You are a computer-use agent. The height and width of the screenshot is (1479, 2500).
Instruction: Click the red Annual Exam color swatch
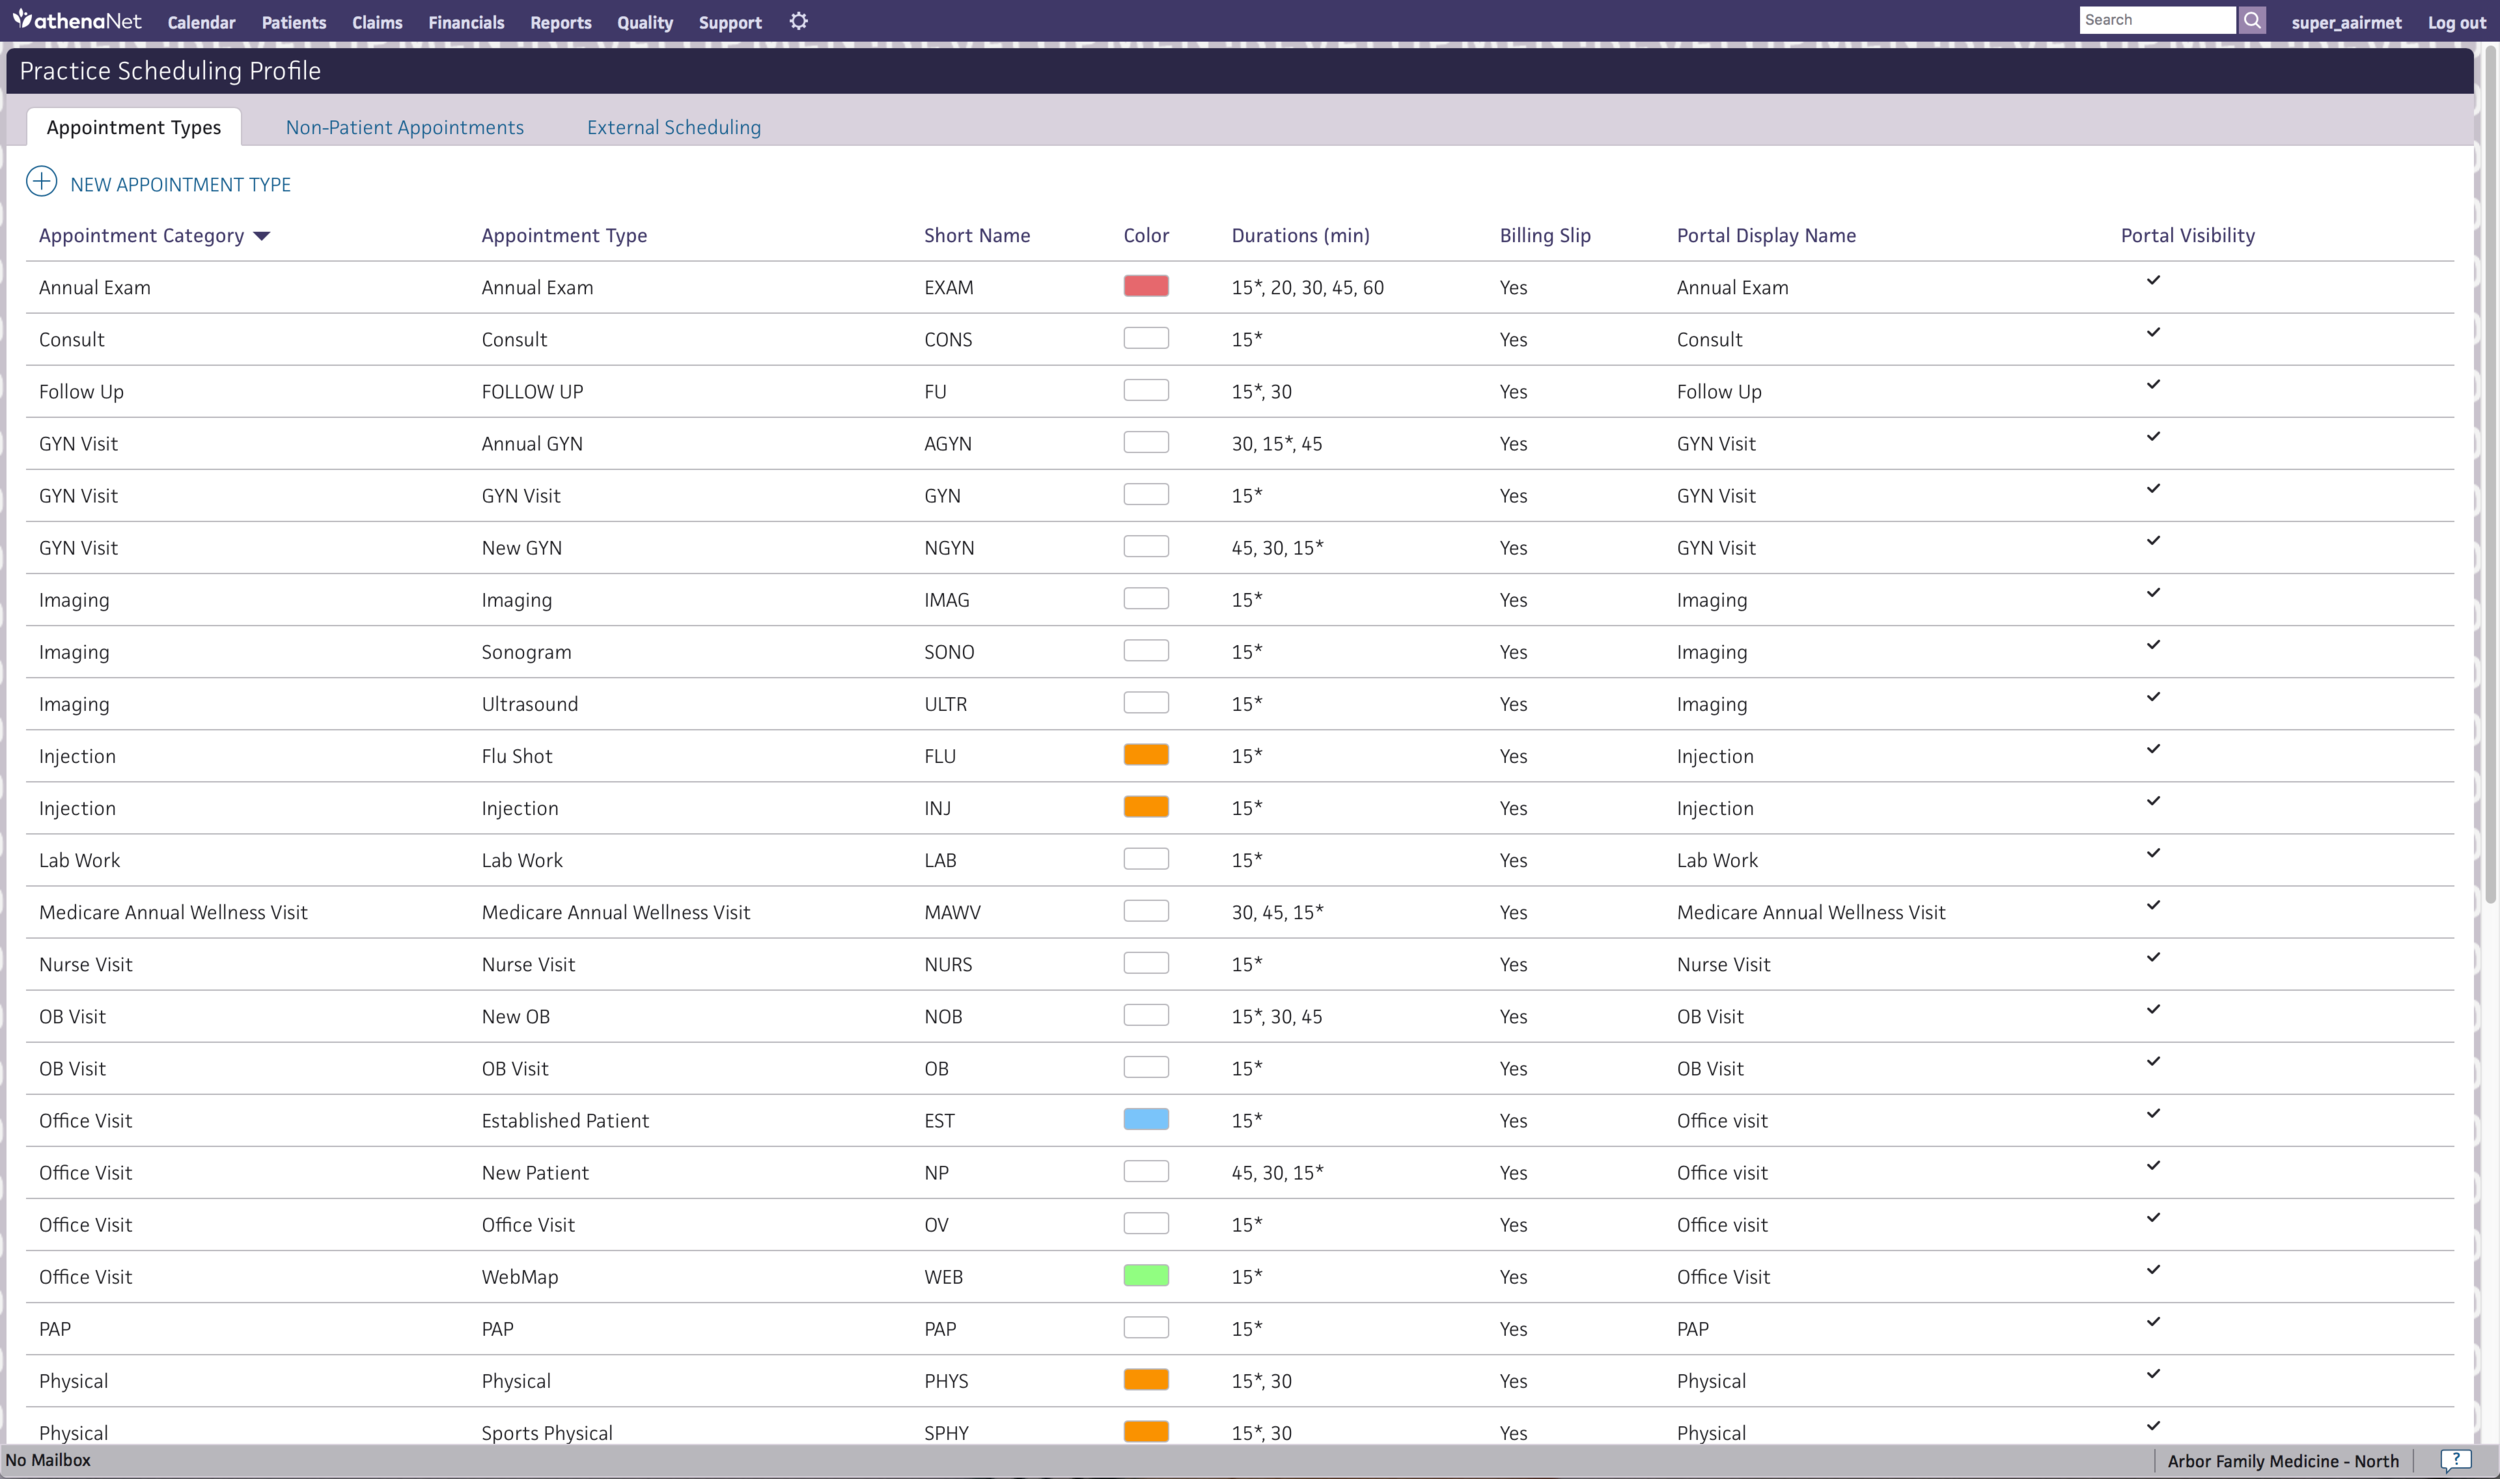click(x=1145, y=286)
